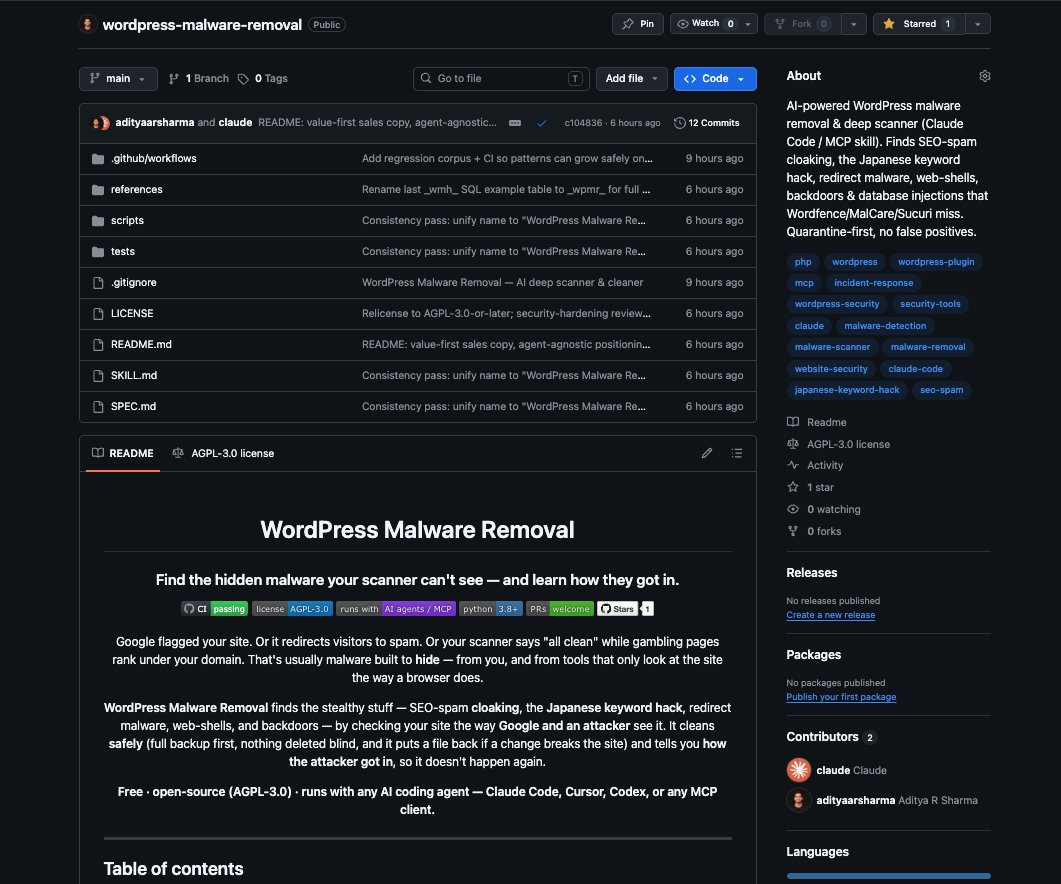This screenshot has width=1061, height=884.
Task: Click the SPEC.md file icon
Action: coord(98,407)
